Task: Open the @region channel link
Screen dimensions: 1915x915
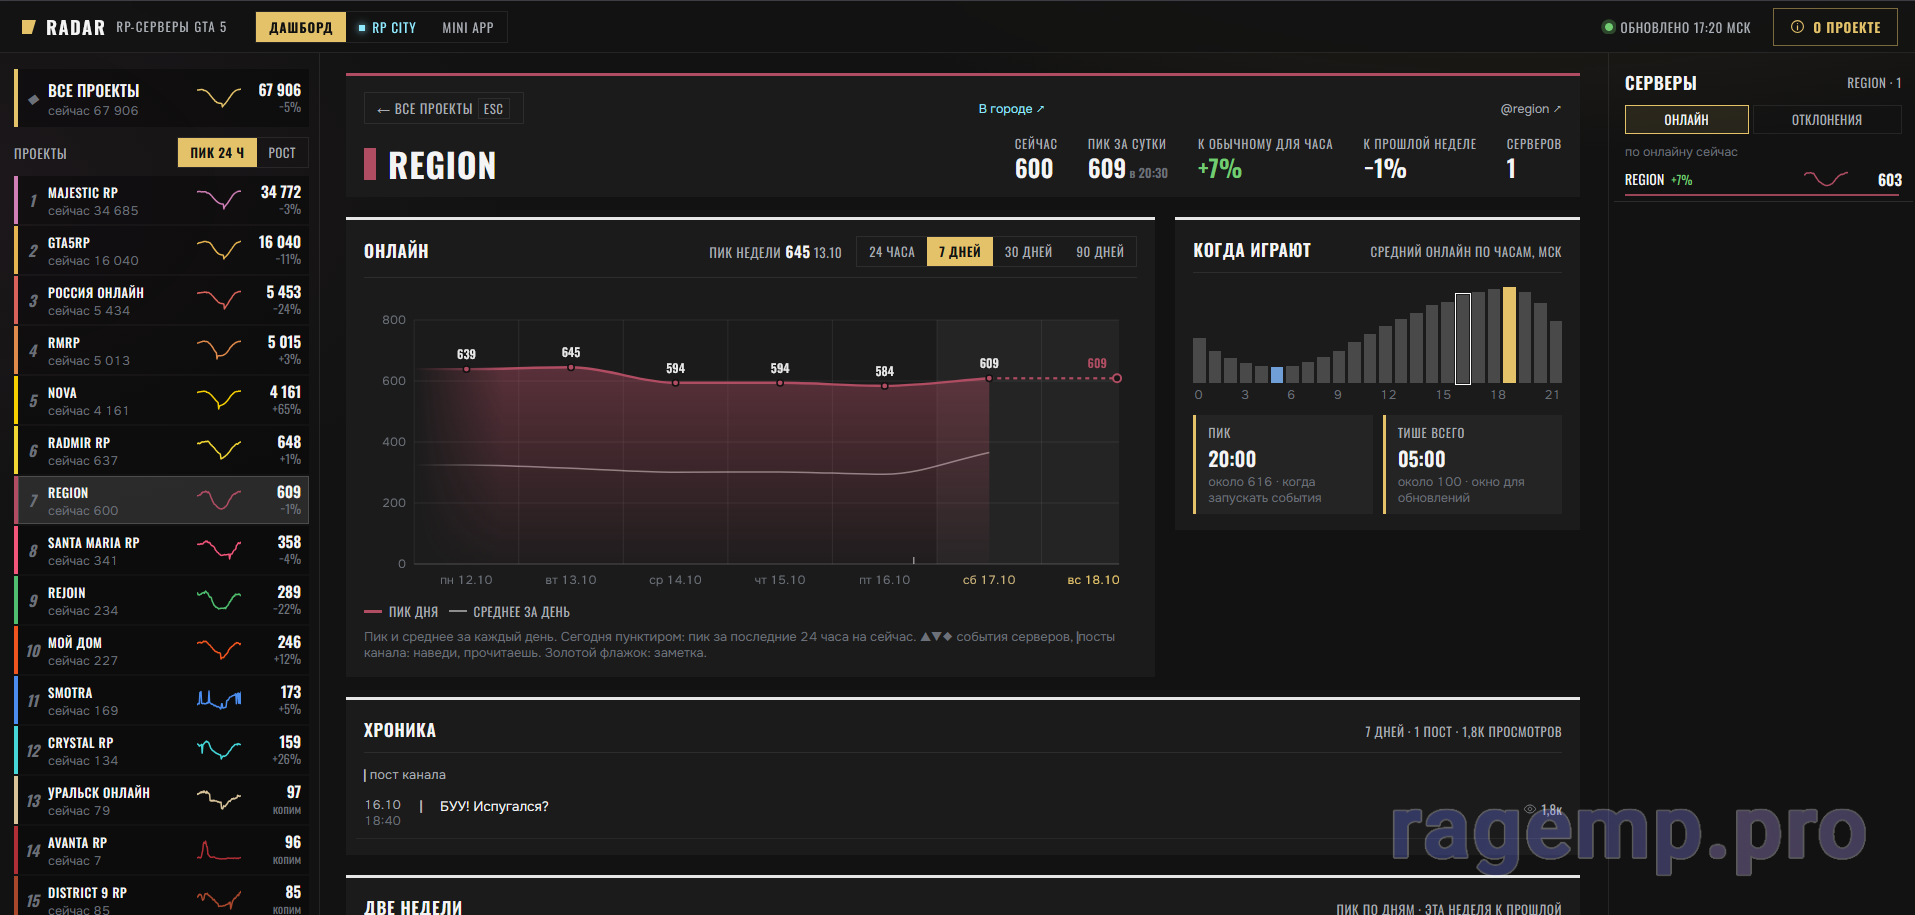Action: pyautogui.click(x=1530, y=108)
